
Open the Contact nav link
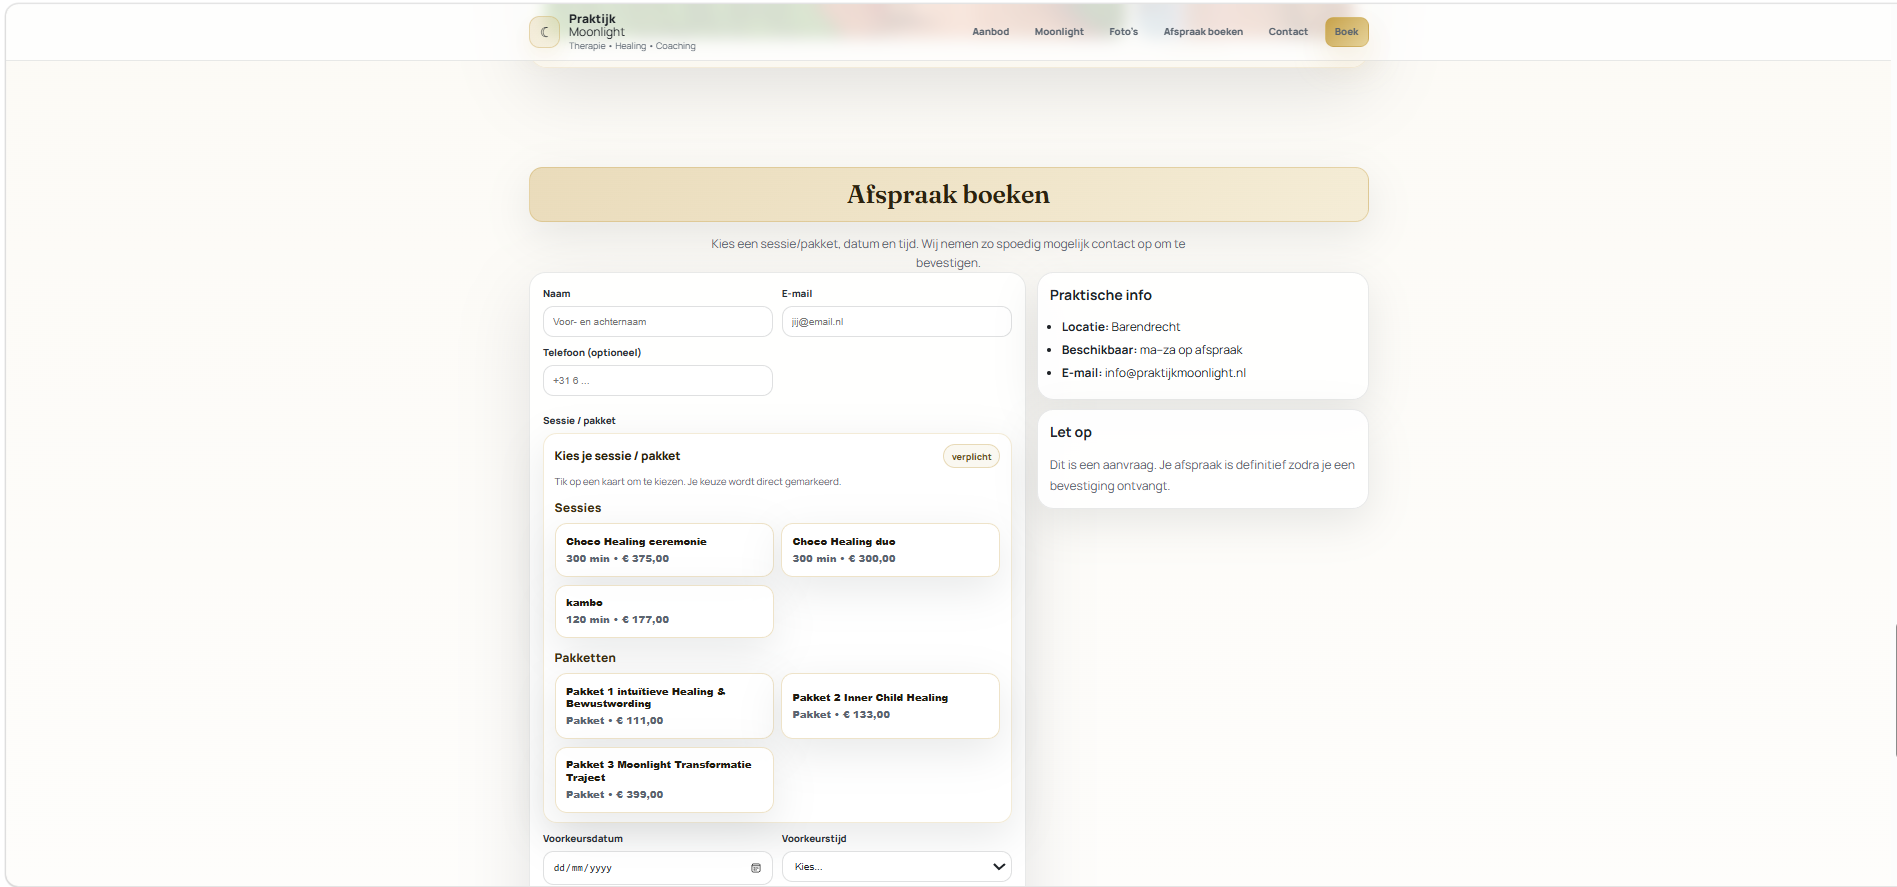(1288, 32)
